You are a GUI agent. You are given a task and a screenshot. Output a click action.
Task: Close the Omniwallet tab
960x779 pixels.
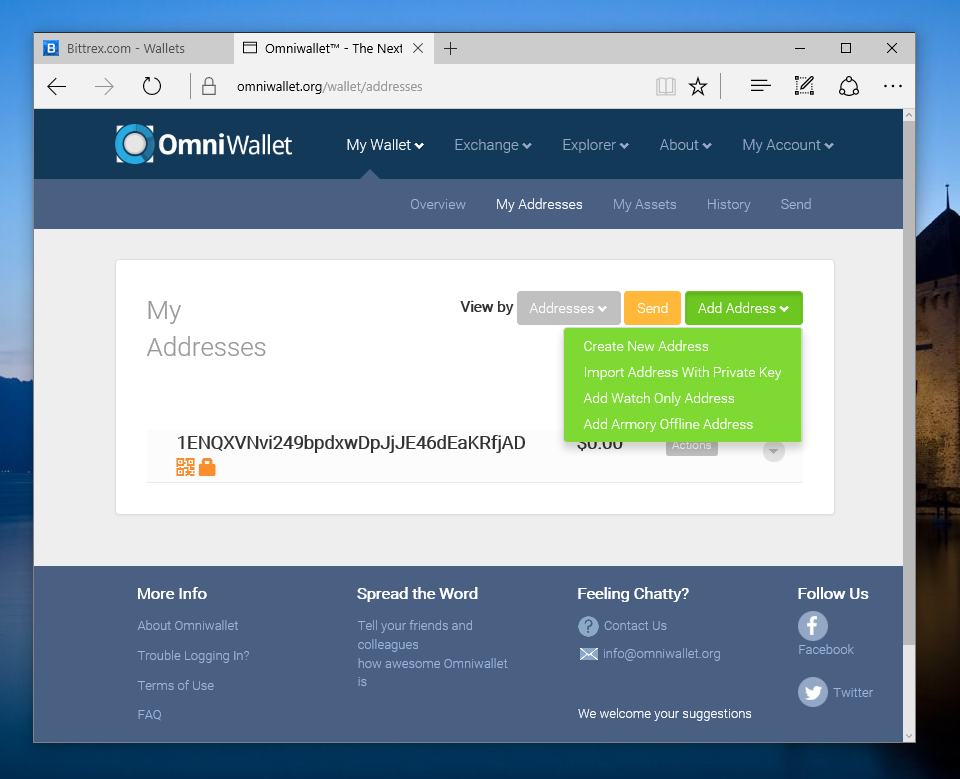(x=418, y=48)
